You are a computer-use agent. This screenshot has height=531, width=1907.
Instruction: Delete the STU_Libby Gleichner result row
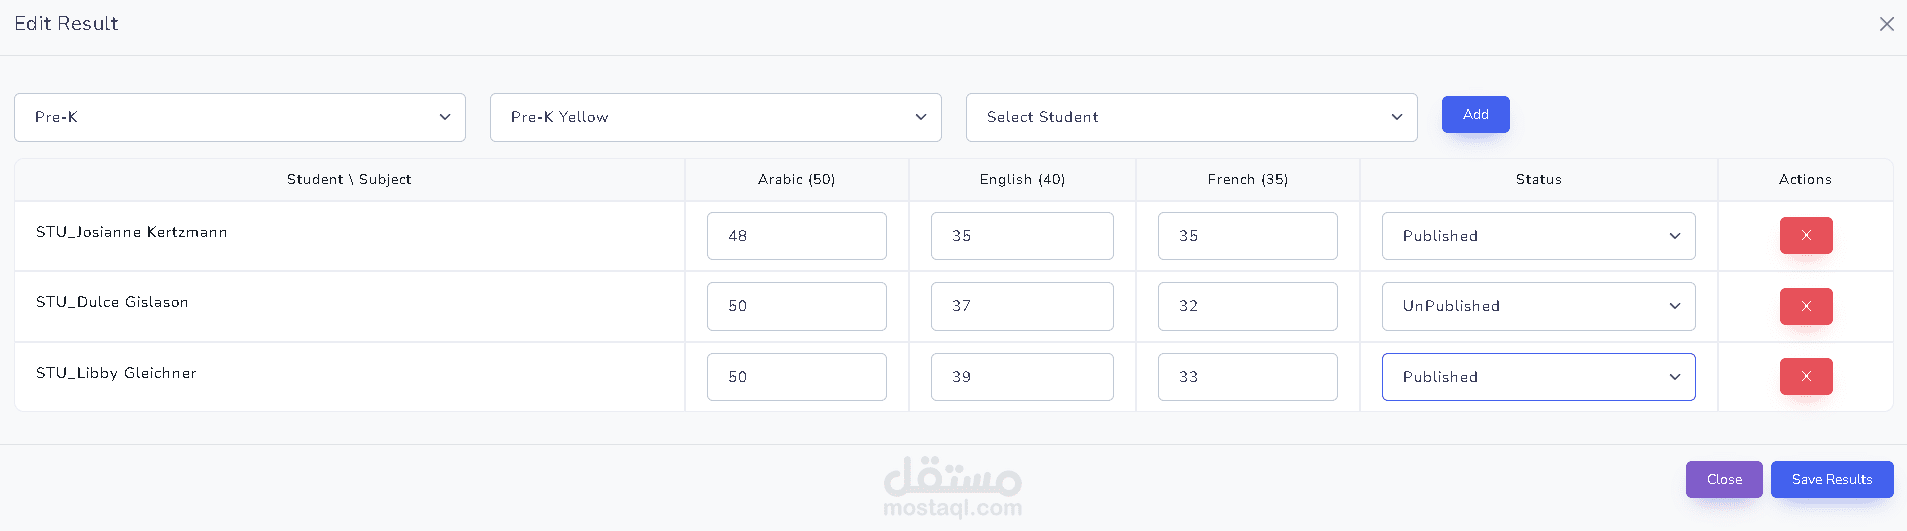point(1805,377)
